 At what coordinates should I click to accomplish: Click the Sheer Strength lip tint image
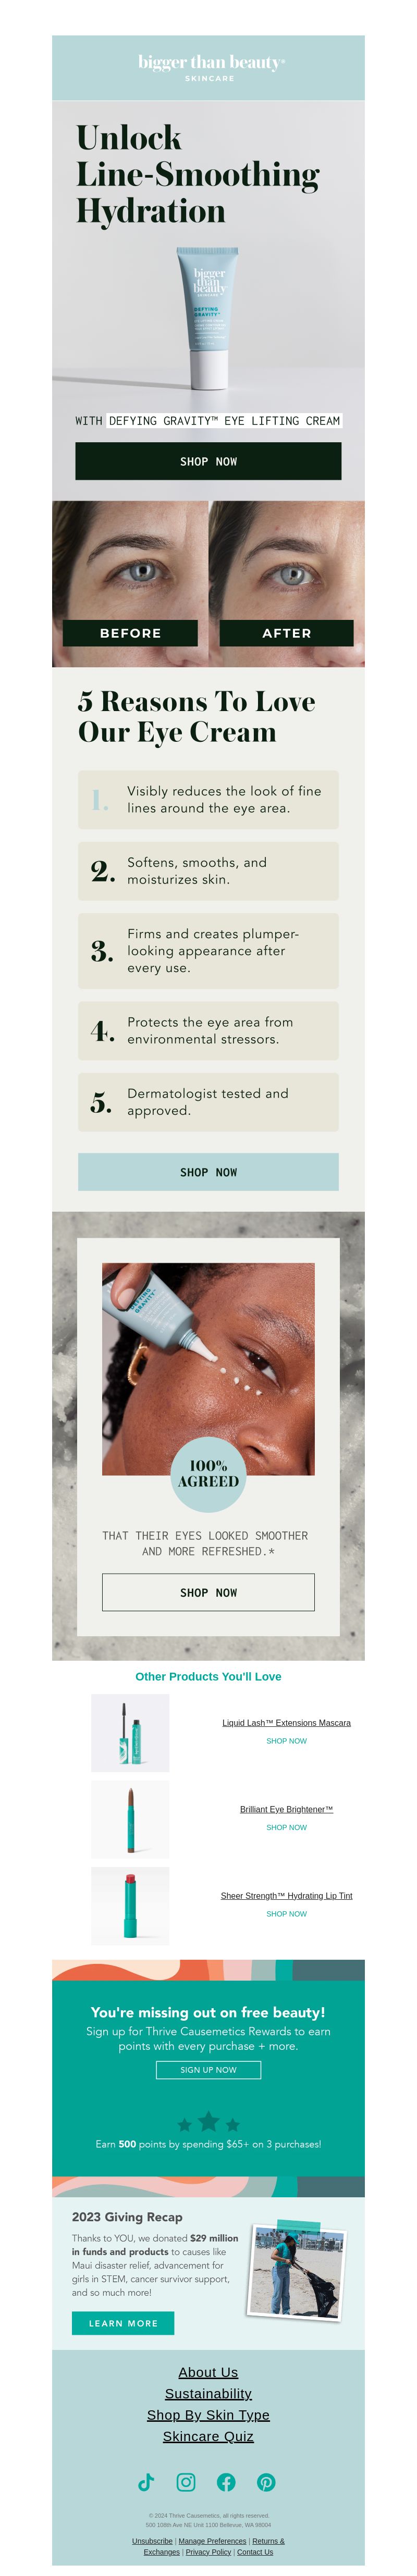[130, 1906]
